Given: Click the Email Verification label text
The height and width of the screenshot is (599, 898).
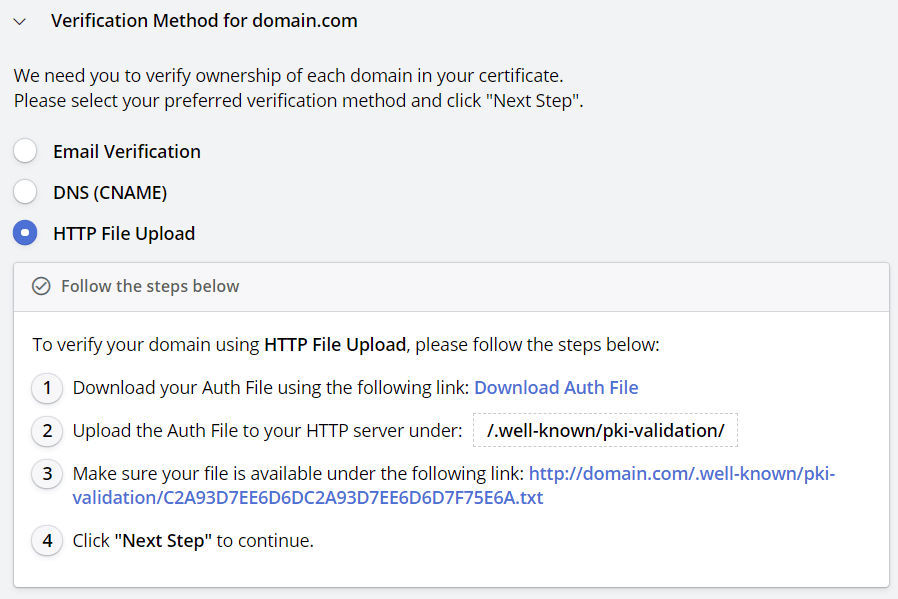Looking at the screenshot, I should [x=127, y=152].
